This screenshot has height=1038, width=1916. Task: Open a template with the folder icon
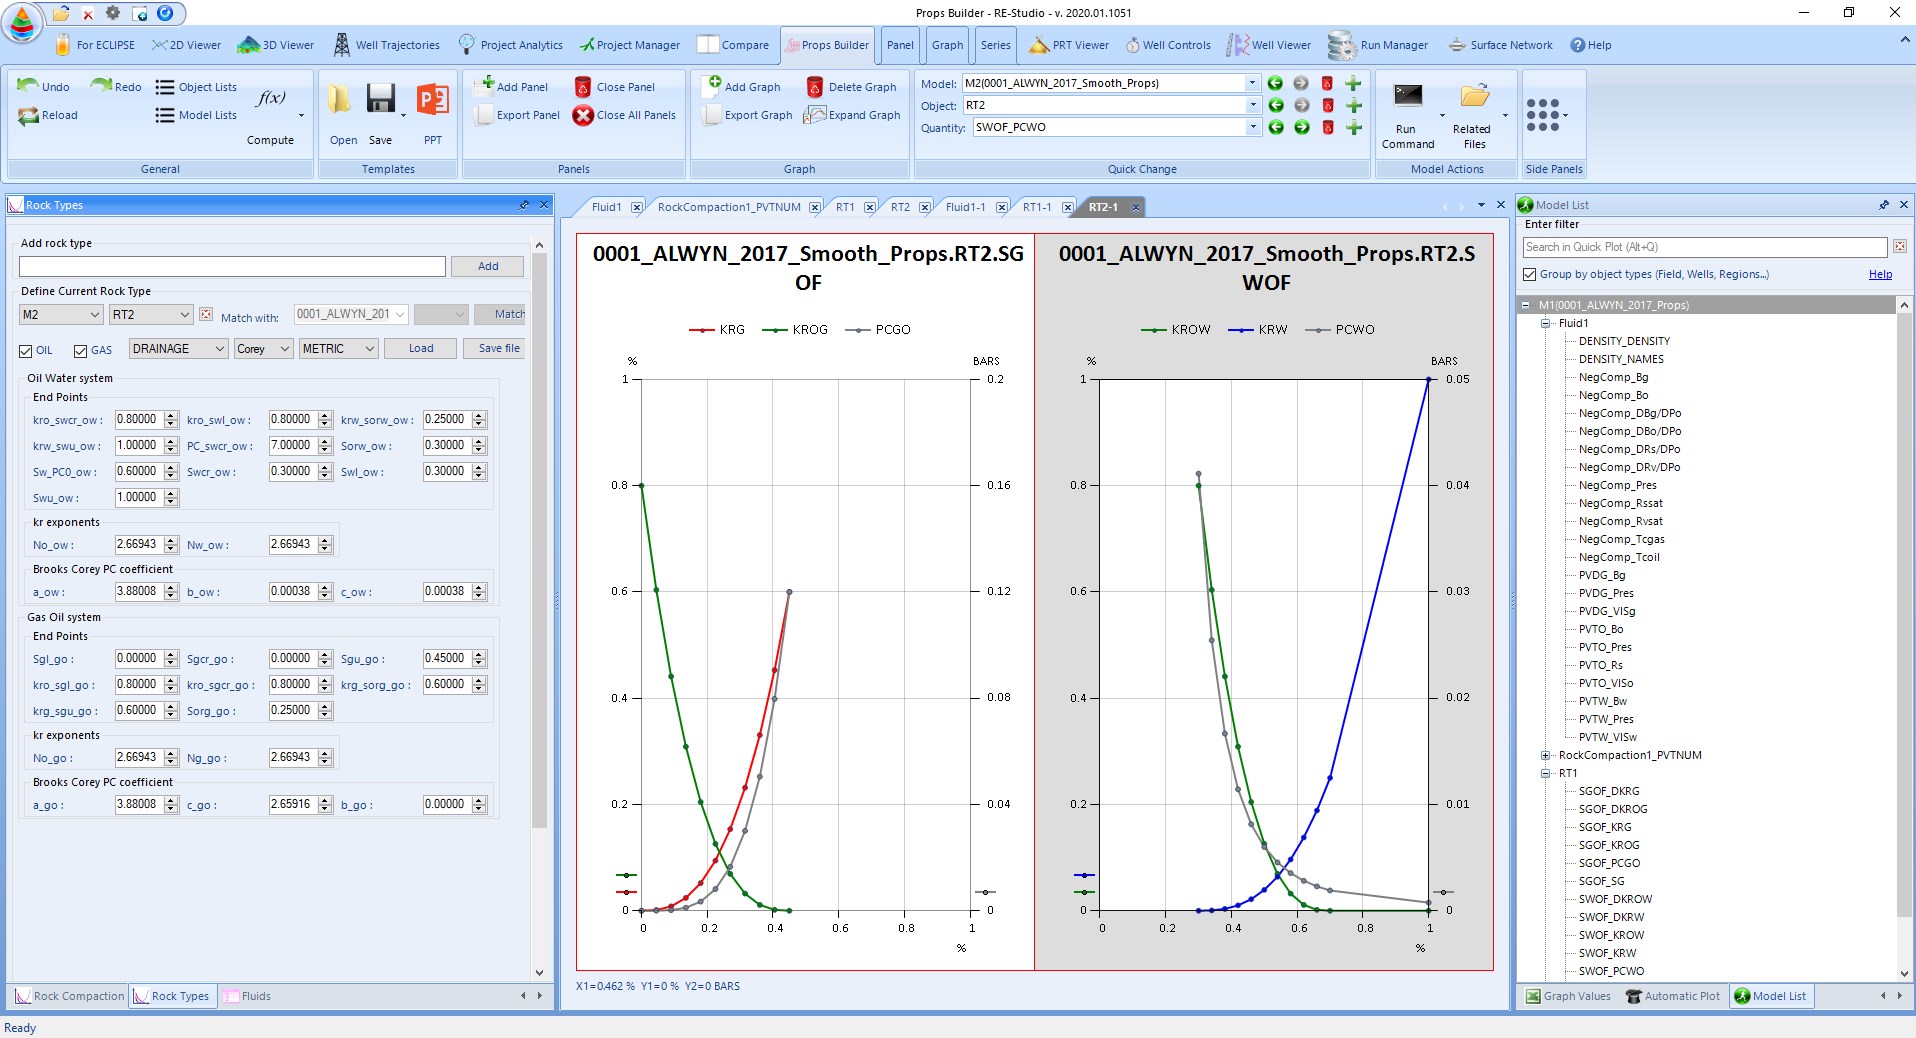point(339,99)
